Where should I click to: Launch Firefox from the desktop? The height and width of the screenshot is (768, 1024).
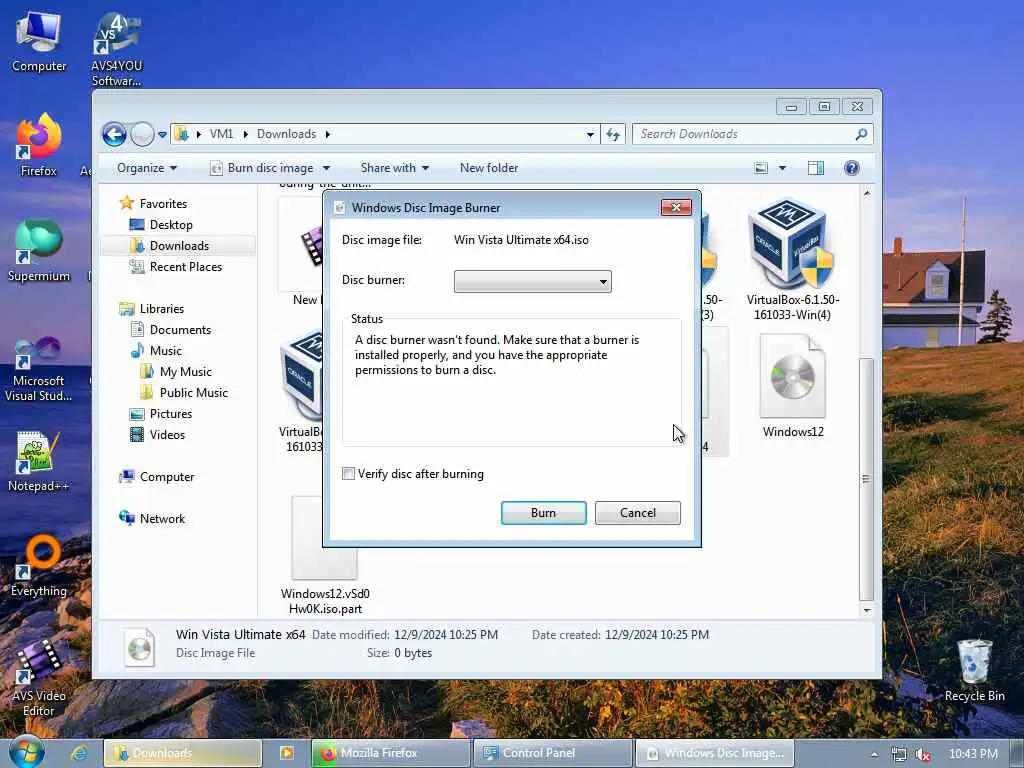[39, 145]
